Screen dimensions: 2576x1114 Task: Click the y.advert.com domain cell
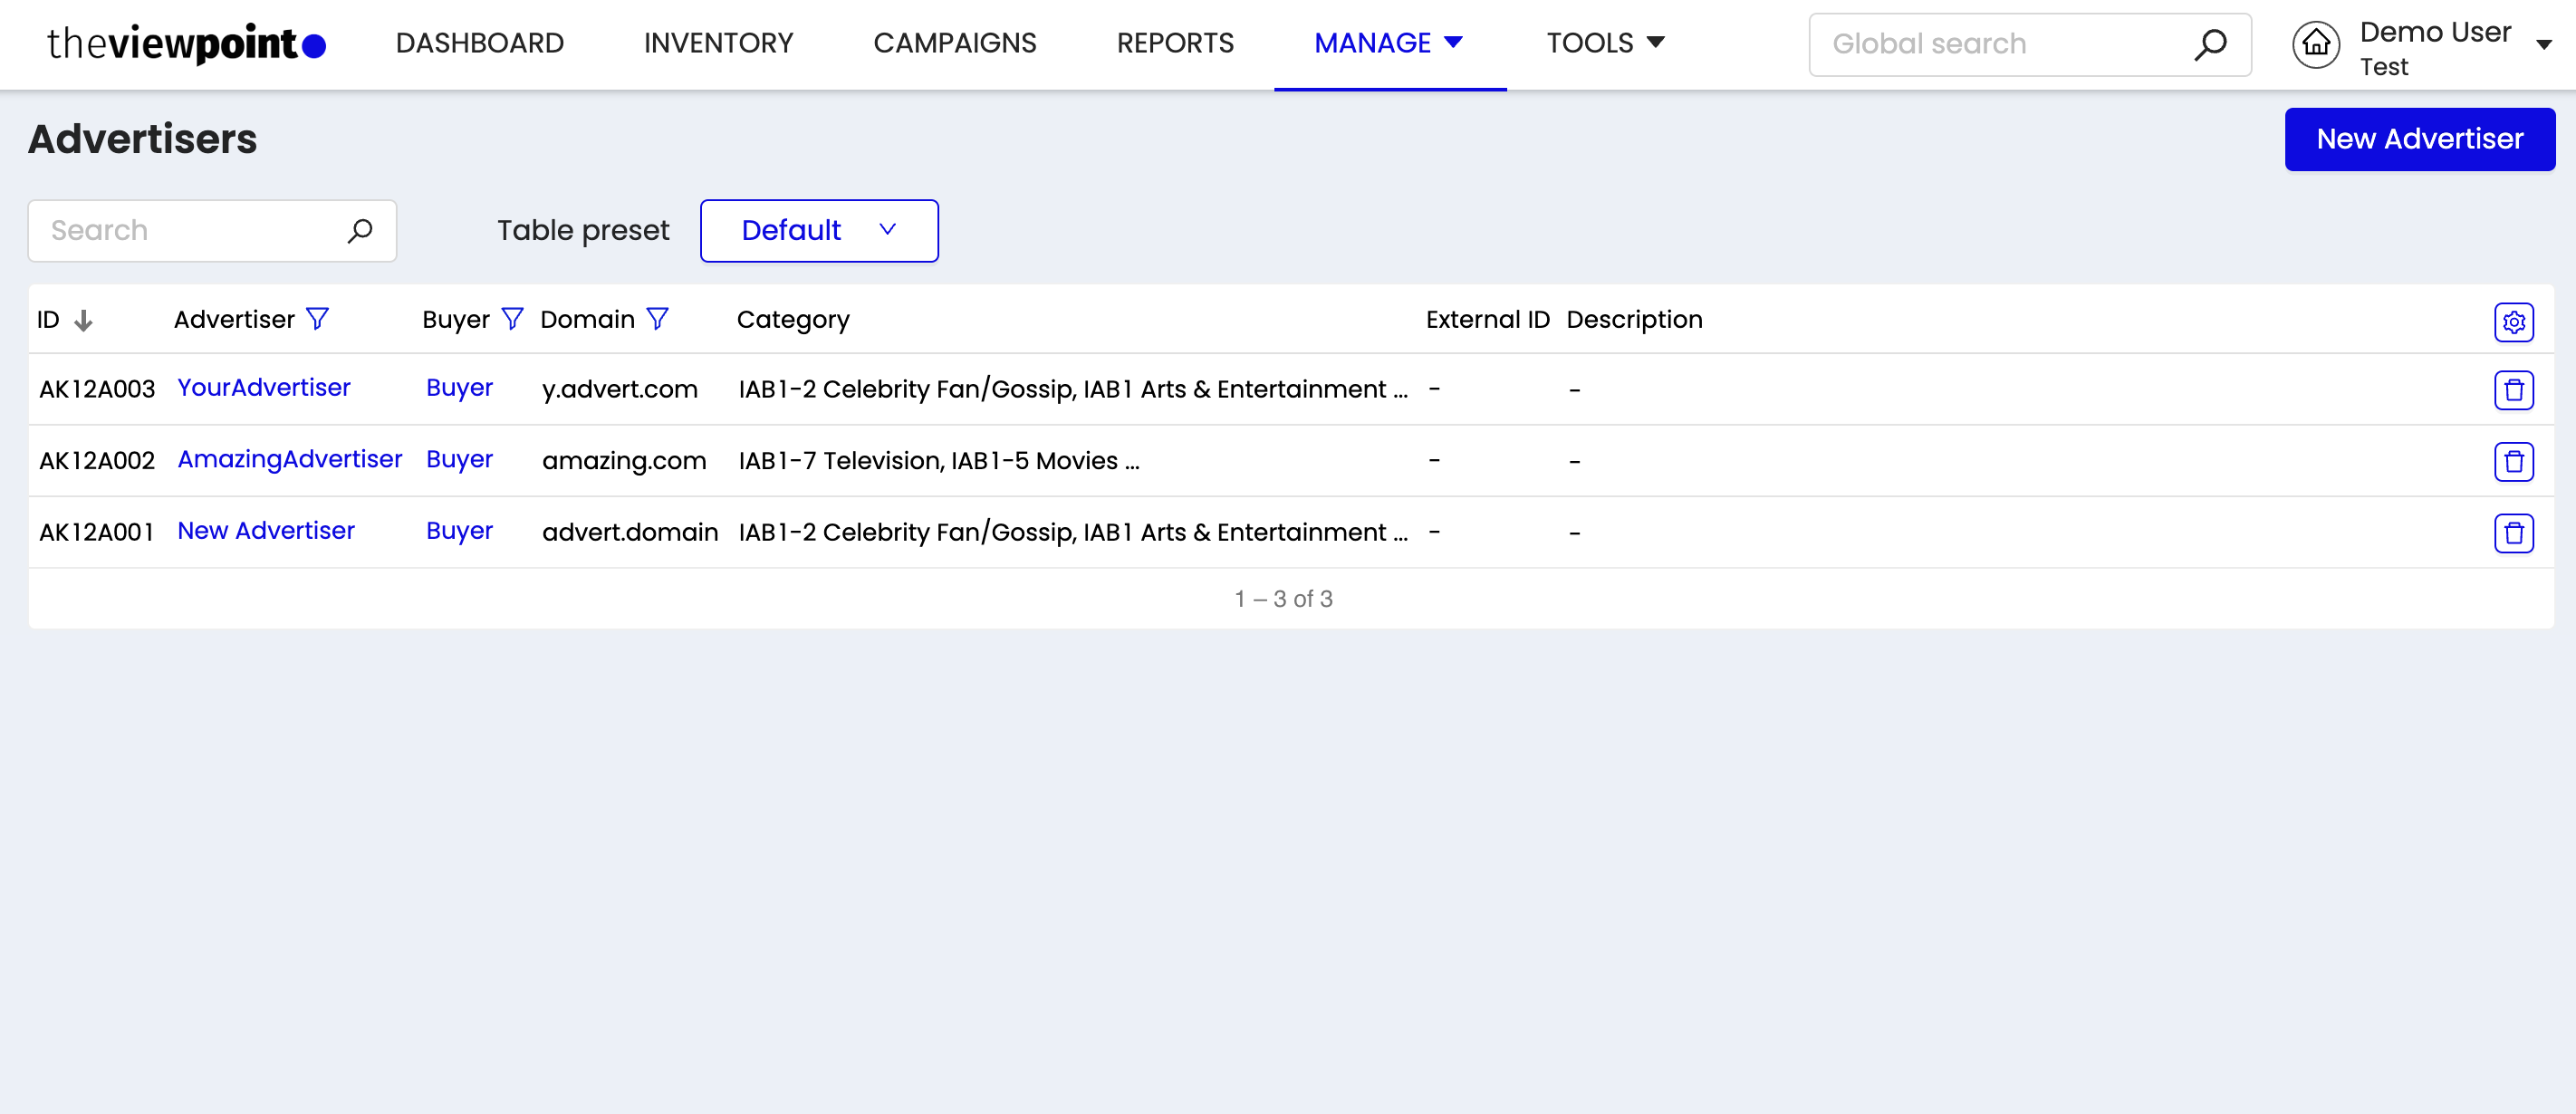tap(620, 390)
